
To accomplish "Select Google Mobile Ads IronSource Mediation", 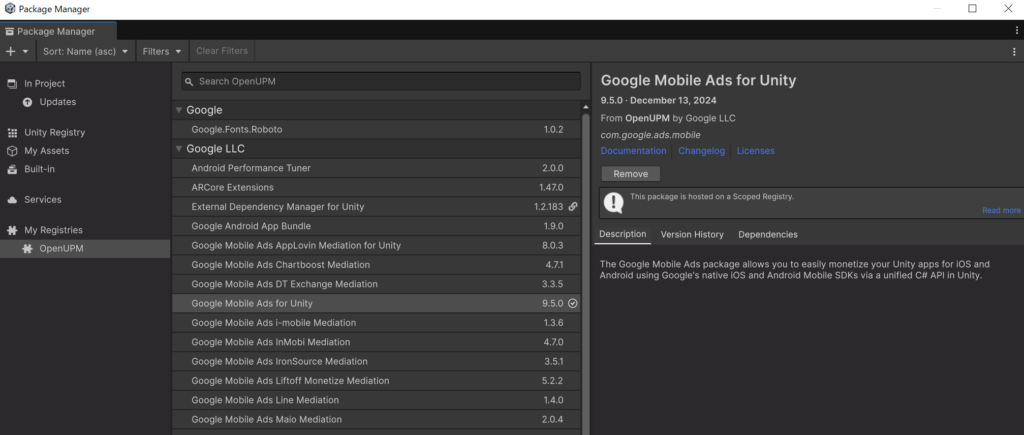I will click(x=376, y=361).
